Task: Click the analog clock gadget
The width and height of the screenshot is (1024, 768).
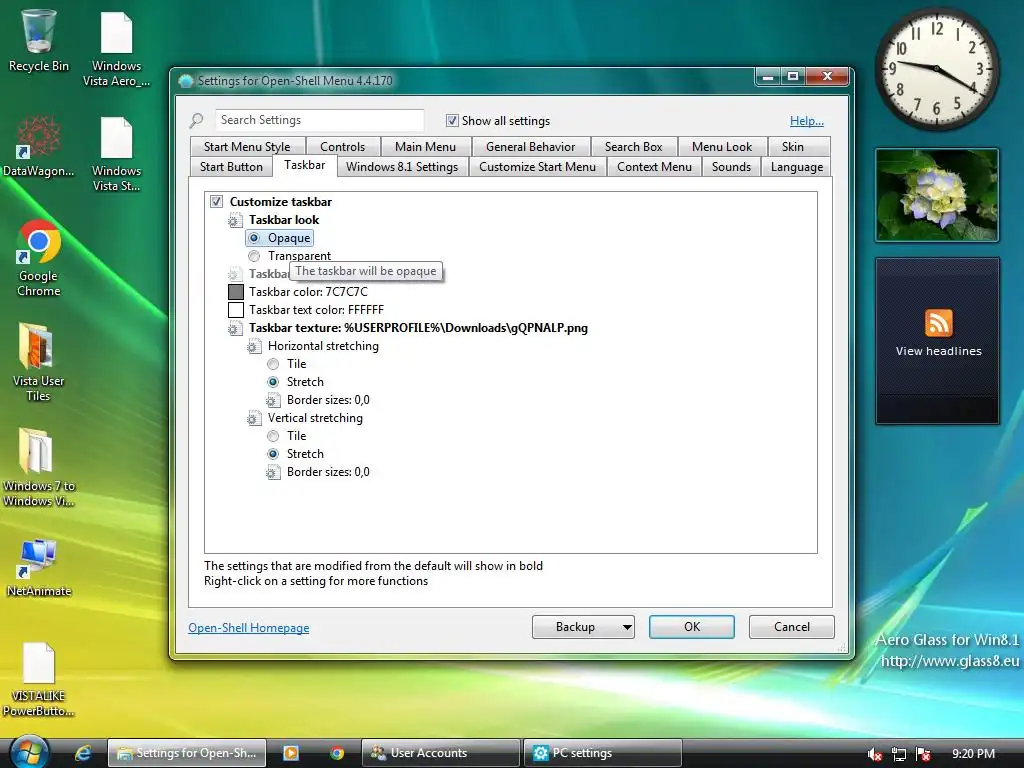Action: (936, 68)
